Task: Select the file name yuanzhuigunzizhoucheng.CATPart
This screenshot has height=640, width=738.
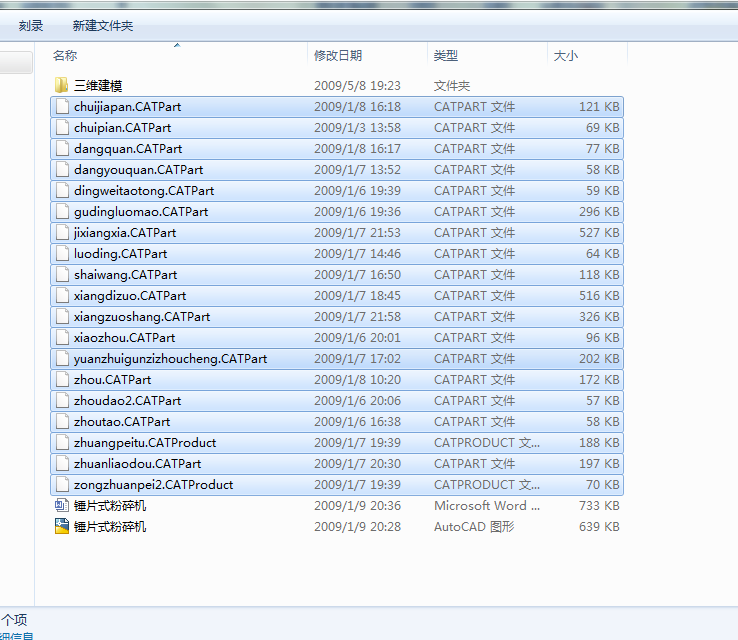Action: [x=170, y=359]
